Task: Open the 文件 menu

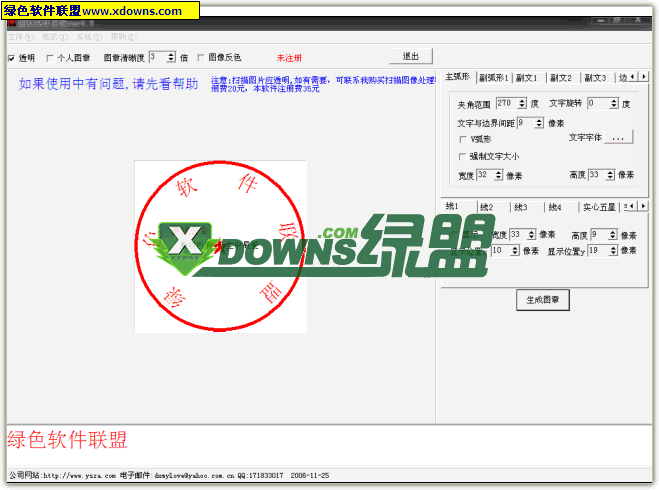Action: (21, 37)
